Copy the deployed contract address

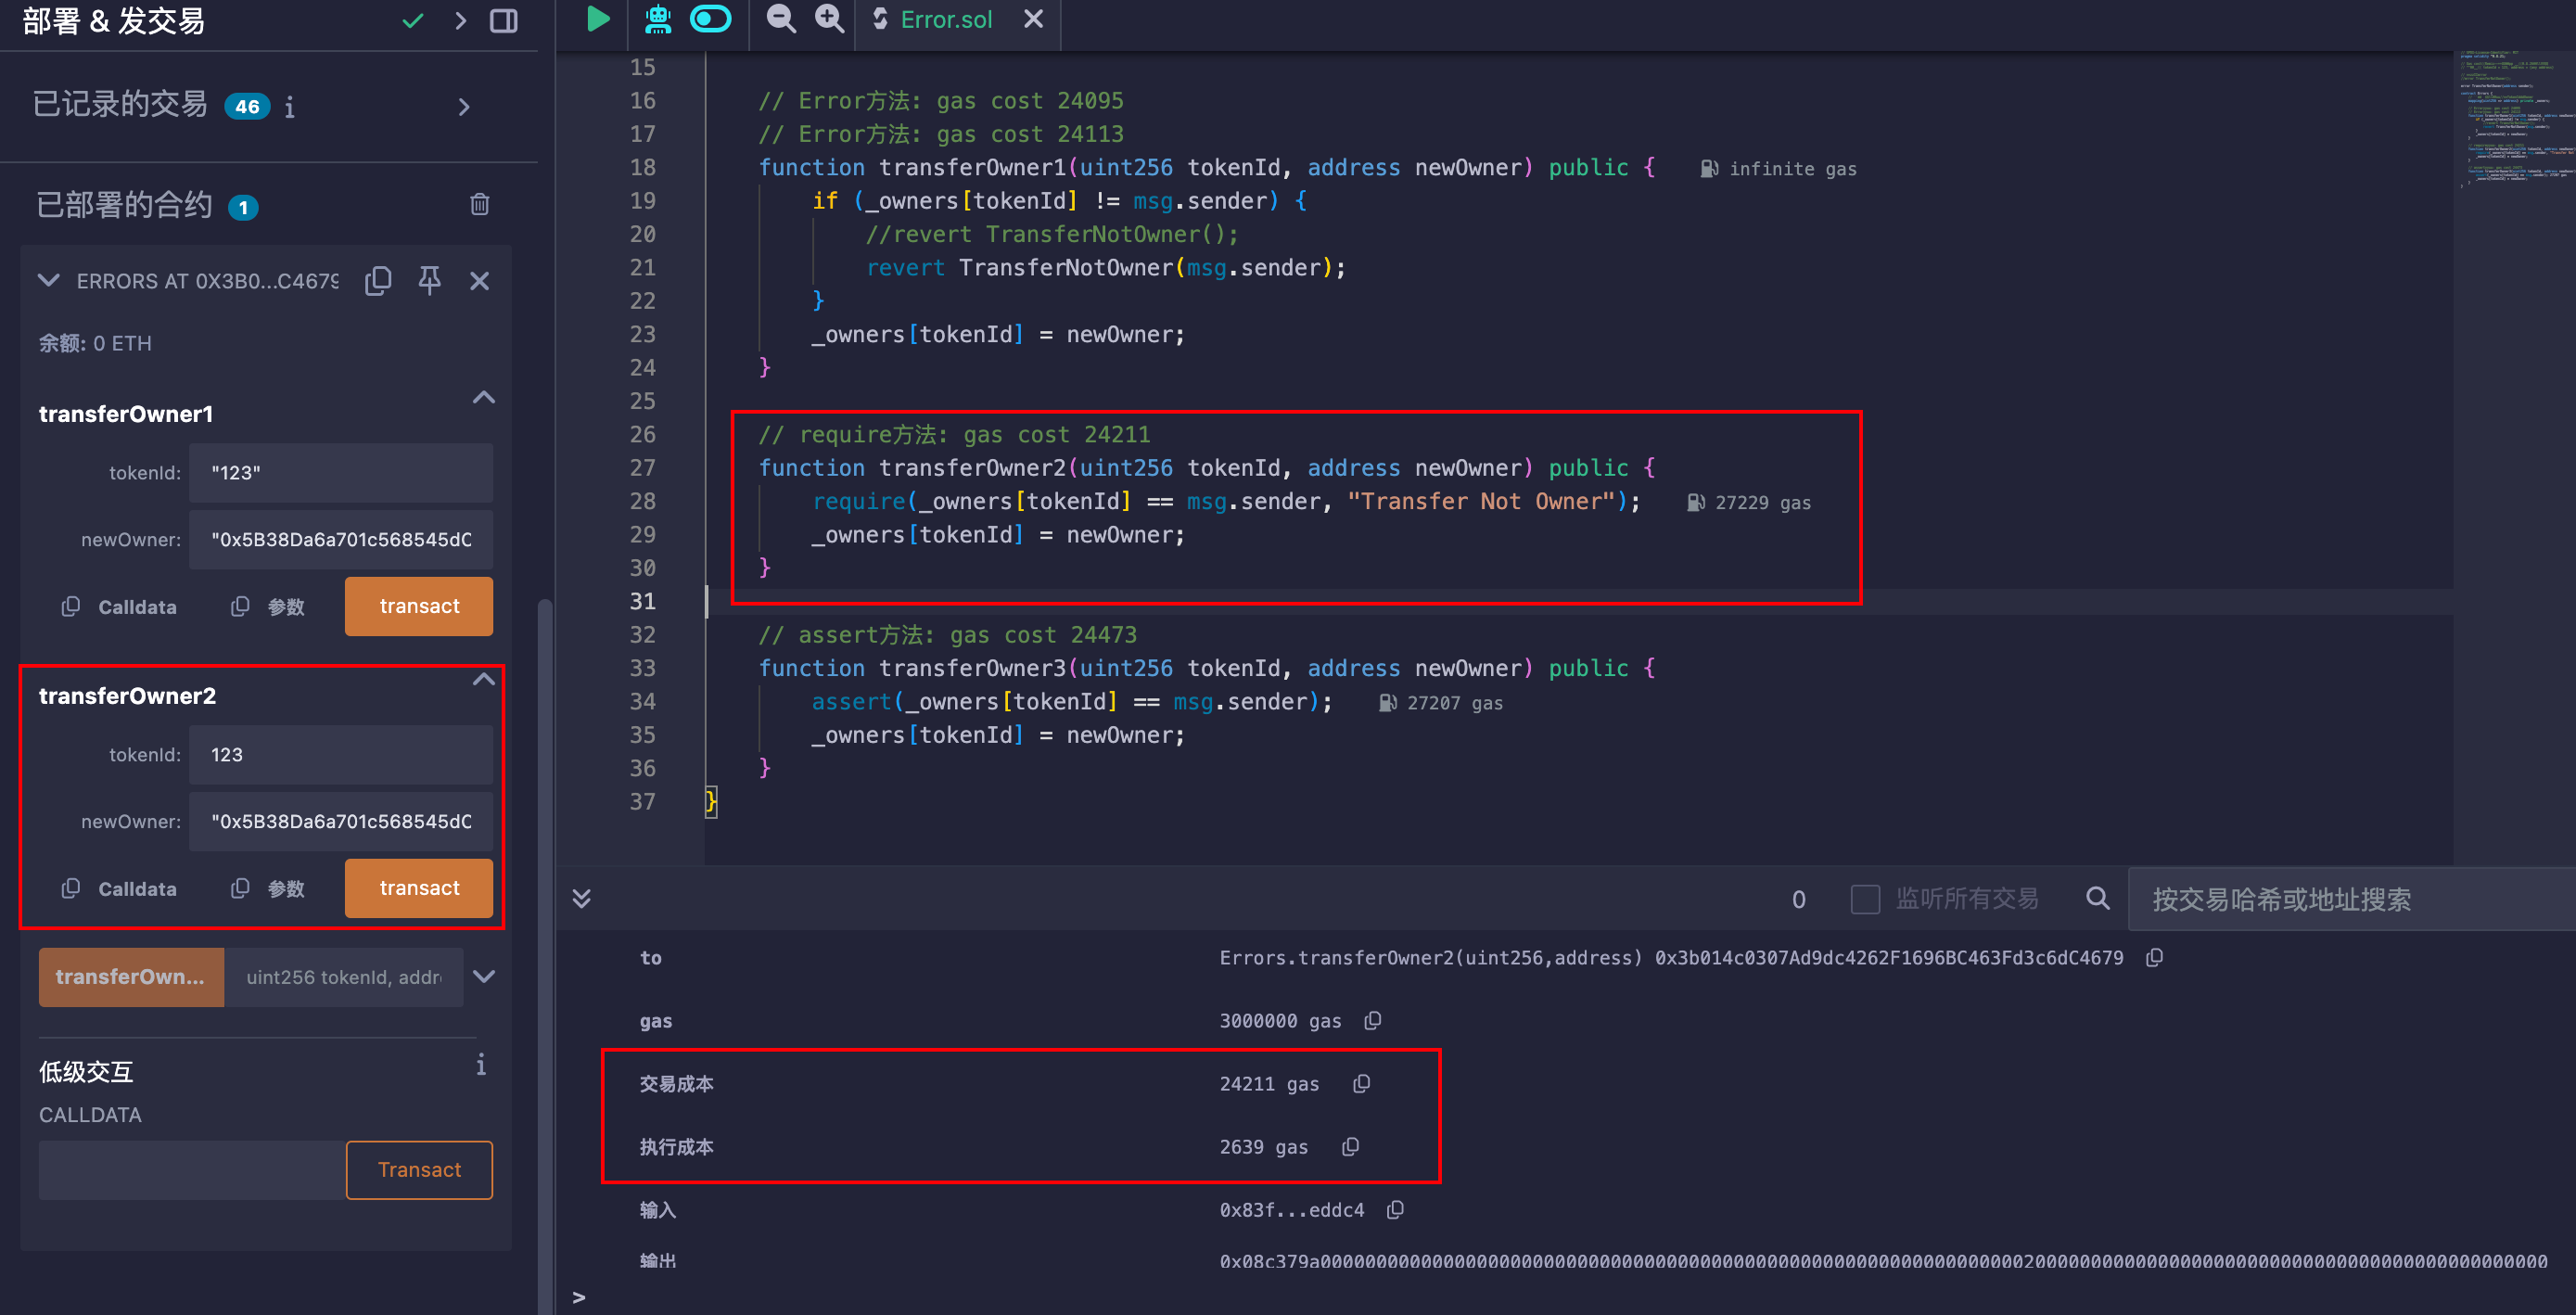tap(378, 281)
